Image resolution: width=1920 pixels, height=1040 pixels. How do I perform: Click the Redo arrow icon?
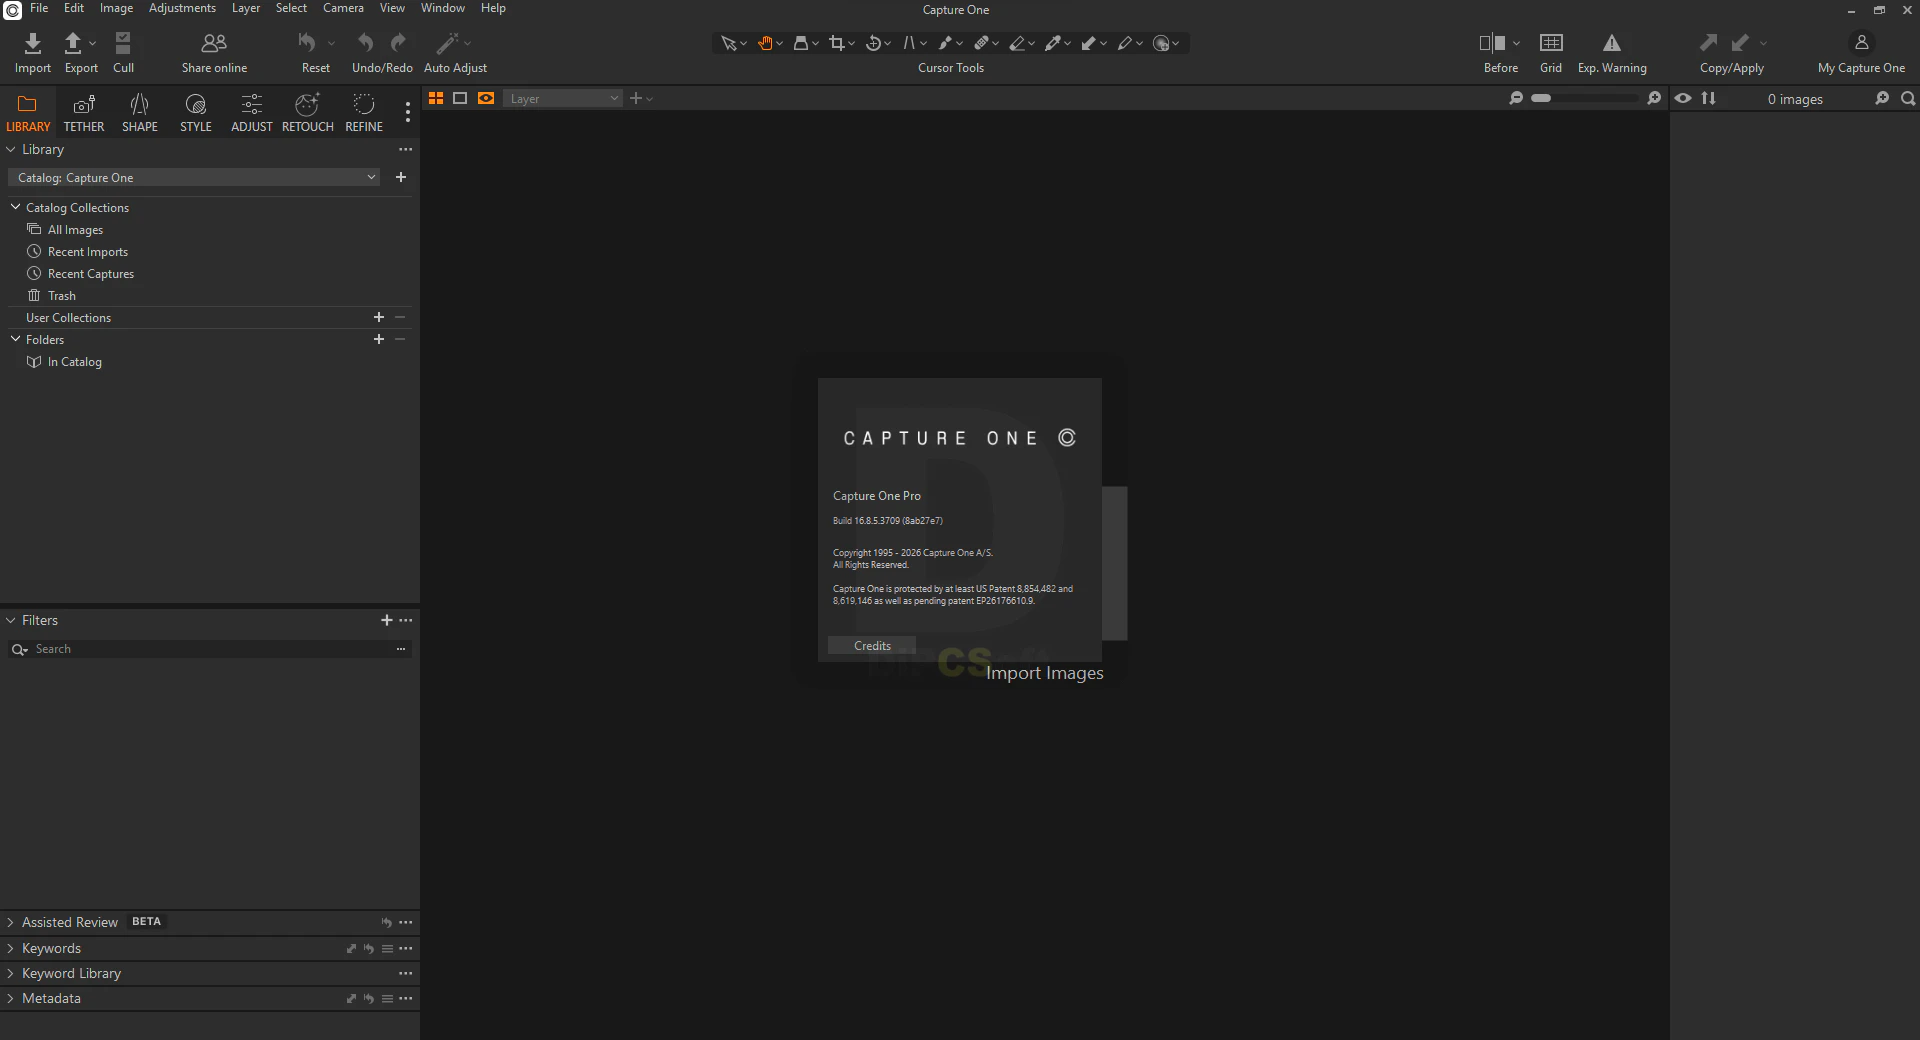click(x=398, y=43)
